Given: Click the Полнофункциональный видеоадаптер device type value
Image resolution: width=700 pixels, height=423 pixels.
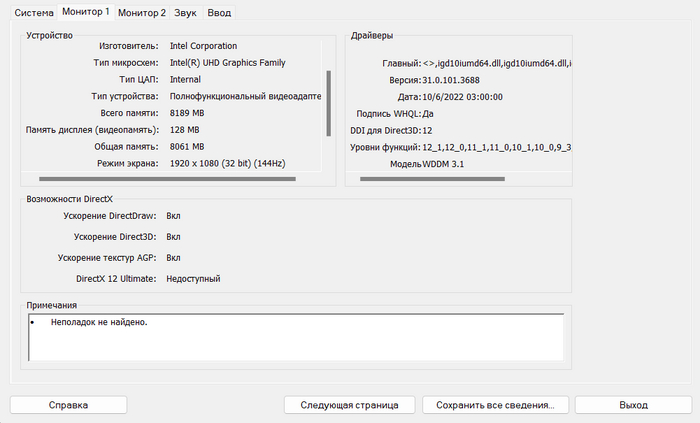Looking at the screenshot, I should point(245,96).
